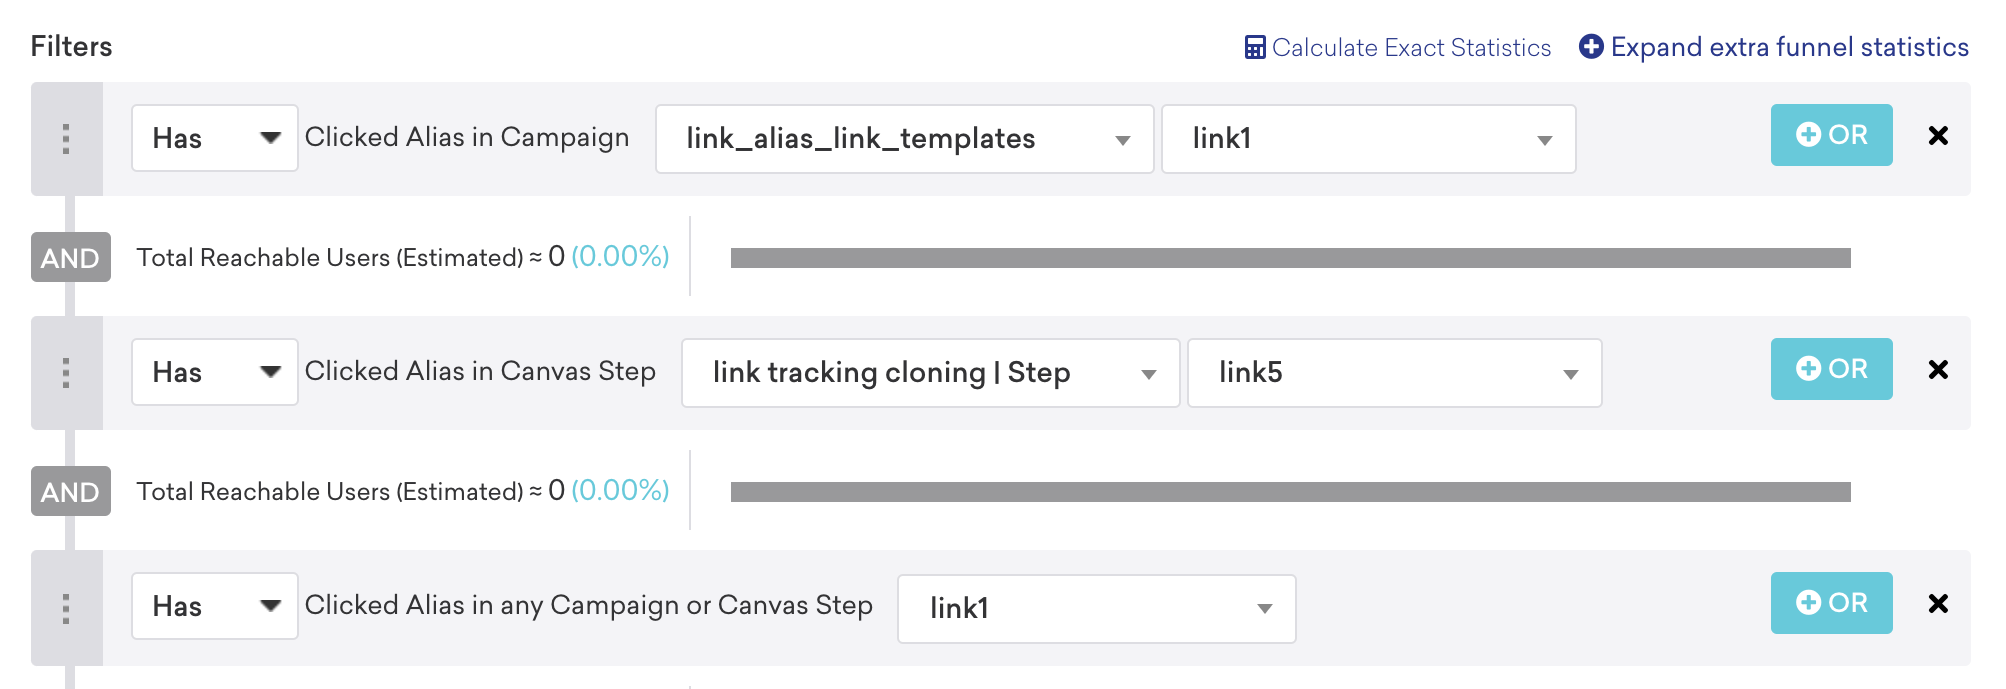Open the link_alias_link_templates campaign dropdown

tap(905, 139)
